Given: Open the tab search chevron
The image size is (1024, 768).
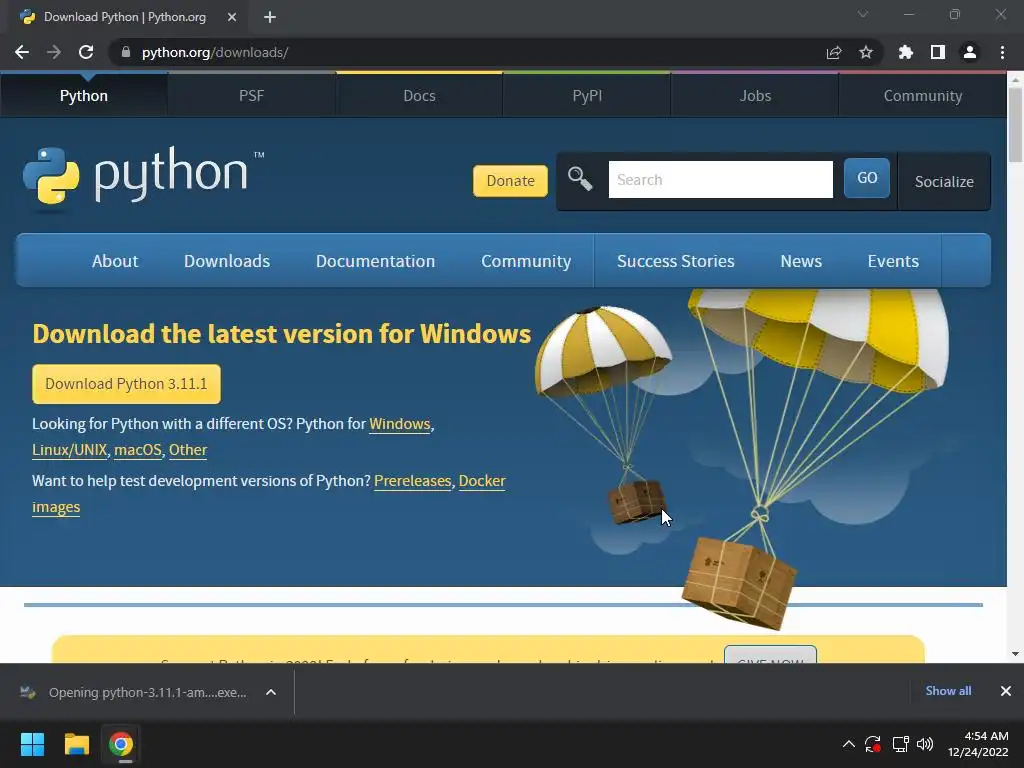Looking at the screenshot, I should 863,14.
